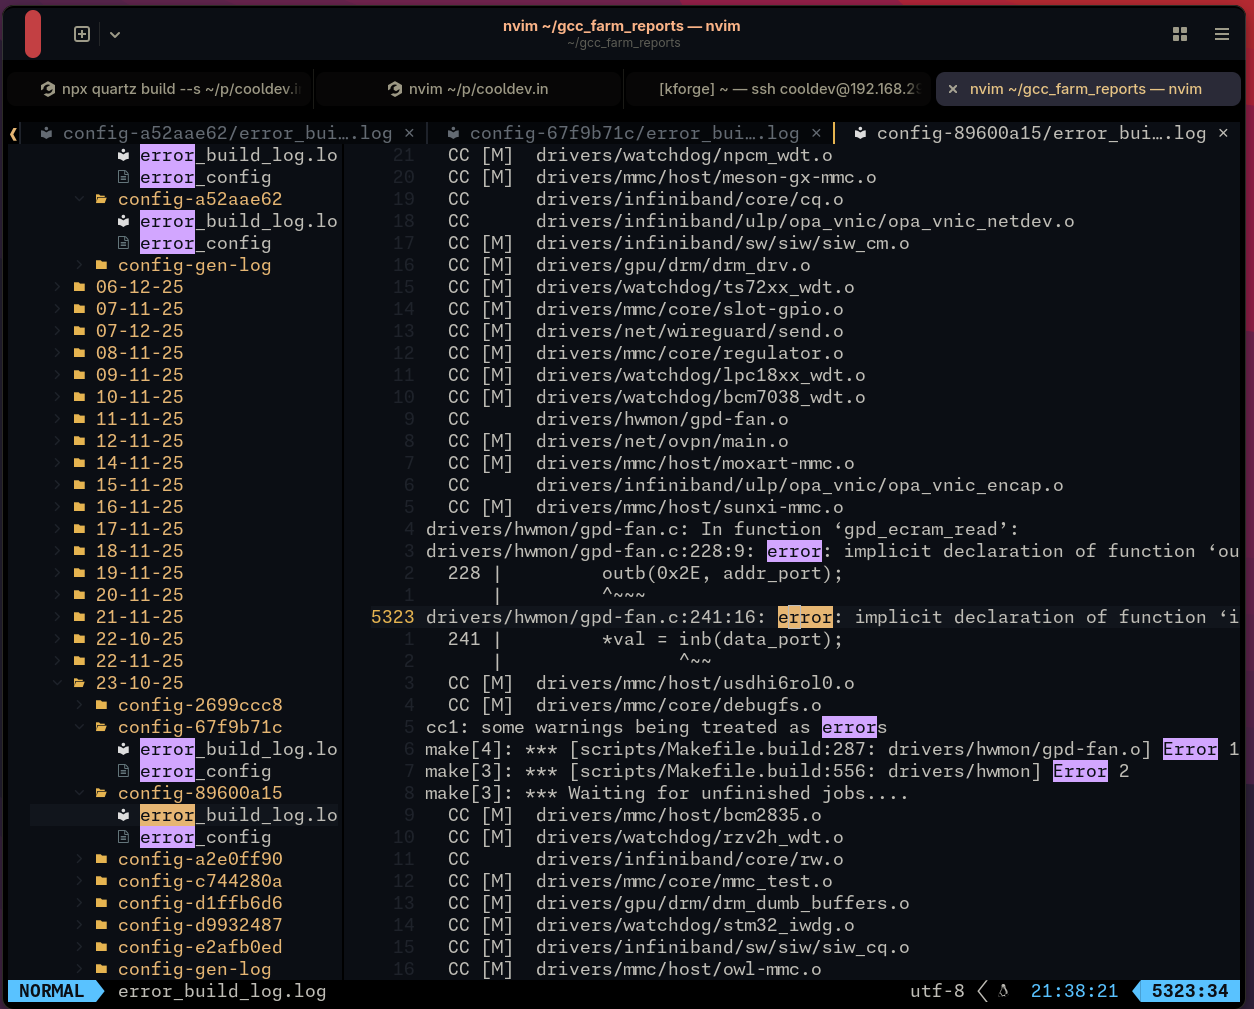
Task: Open the hamburger menu in title bar
Action: 1221,34
